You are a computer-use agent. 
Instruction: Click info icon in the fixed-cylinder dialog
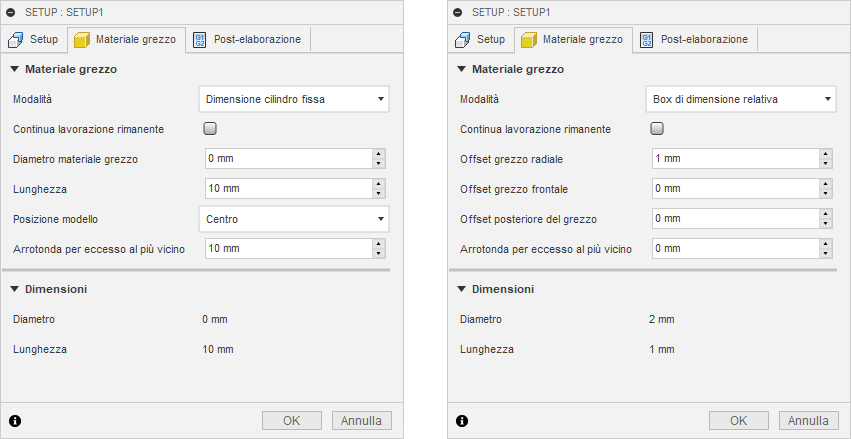coord(15,420)
